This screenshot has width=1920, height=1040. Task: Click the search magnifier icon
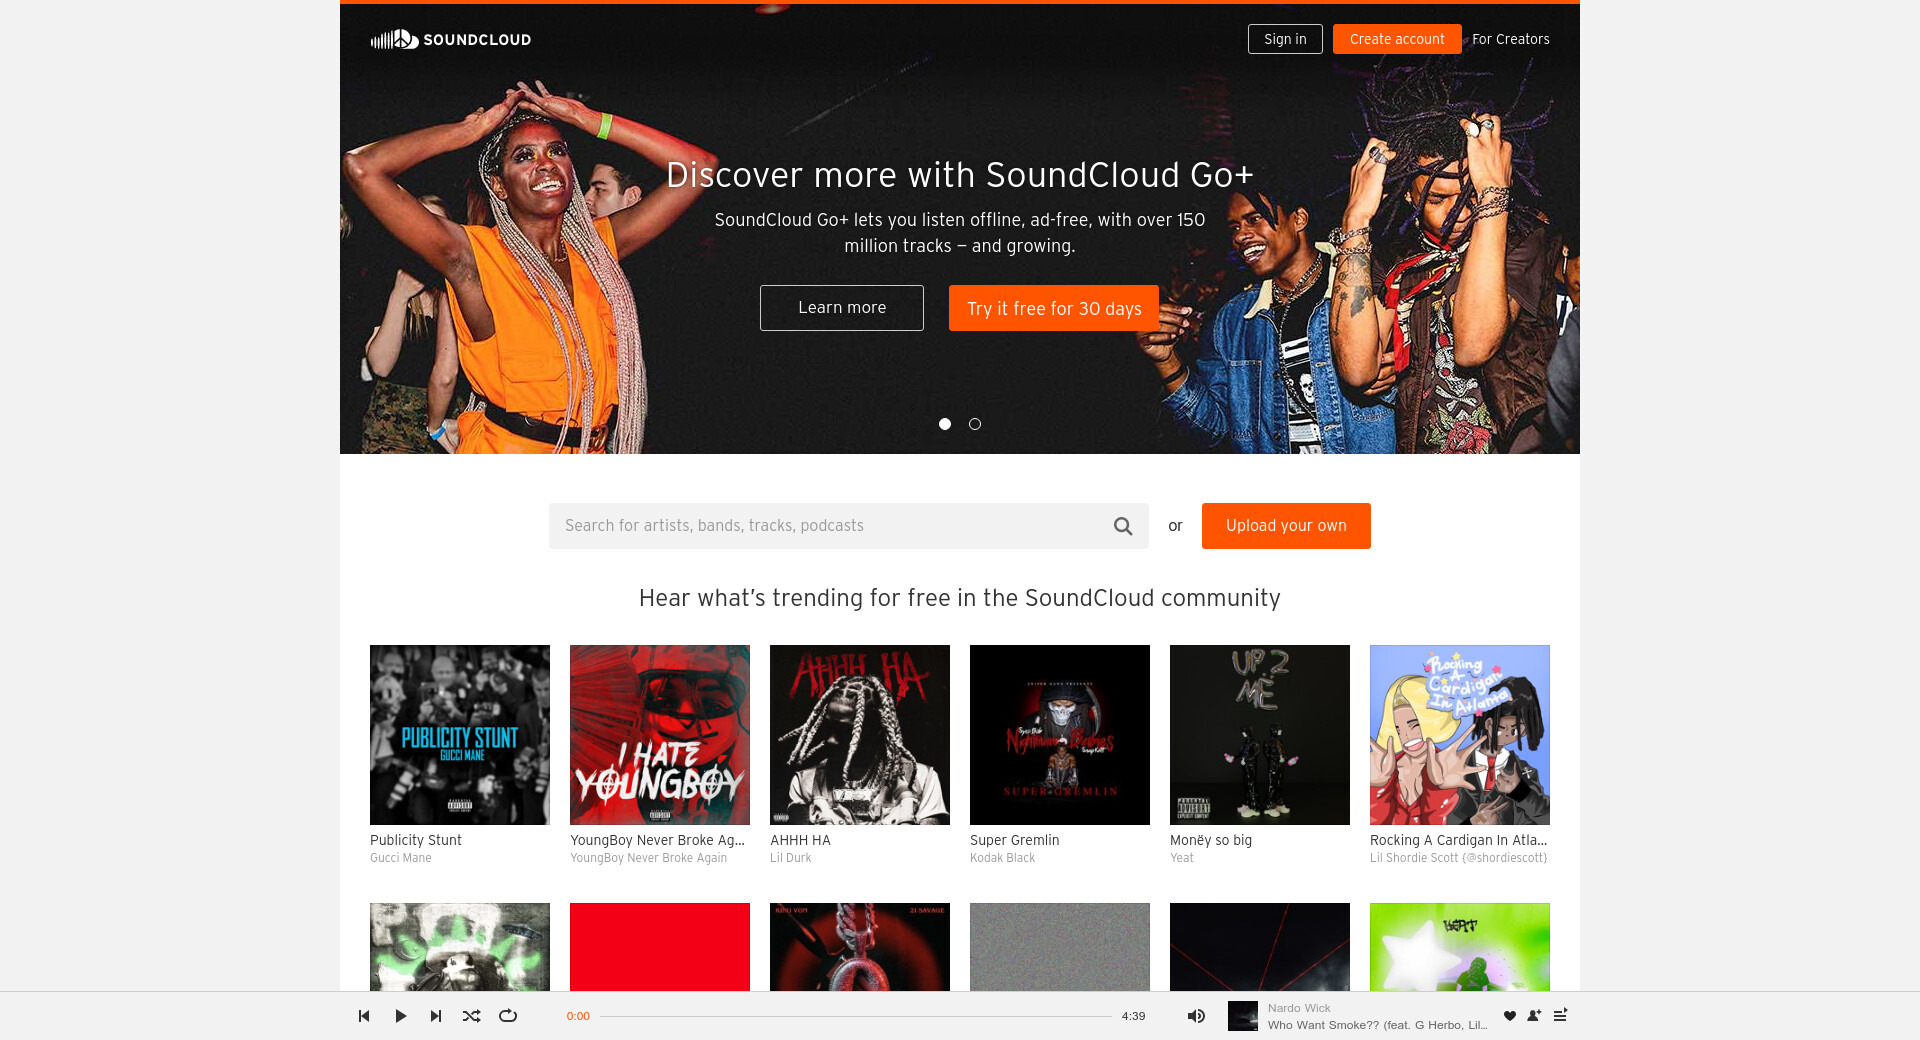1123,526
